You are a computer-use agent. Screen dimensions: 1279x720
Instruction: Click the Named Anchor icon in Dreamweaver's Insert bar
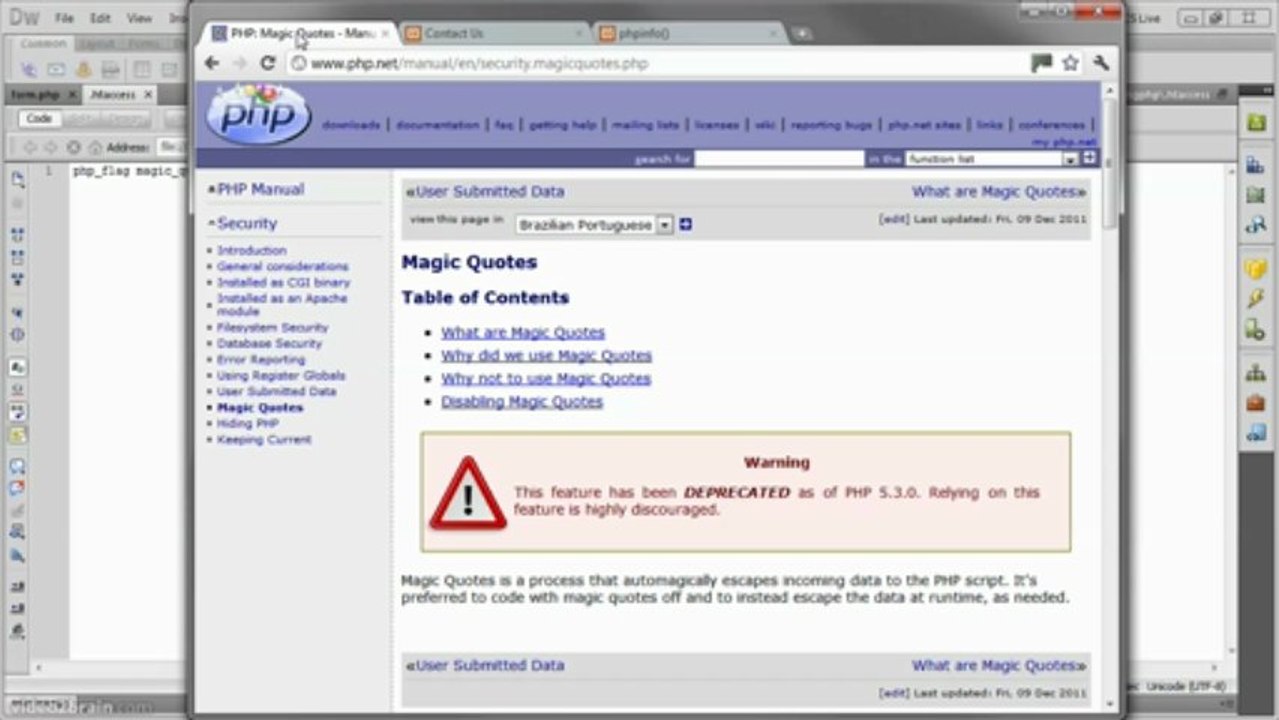(84, 70)
